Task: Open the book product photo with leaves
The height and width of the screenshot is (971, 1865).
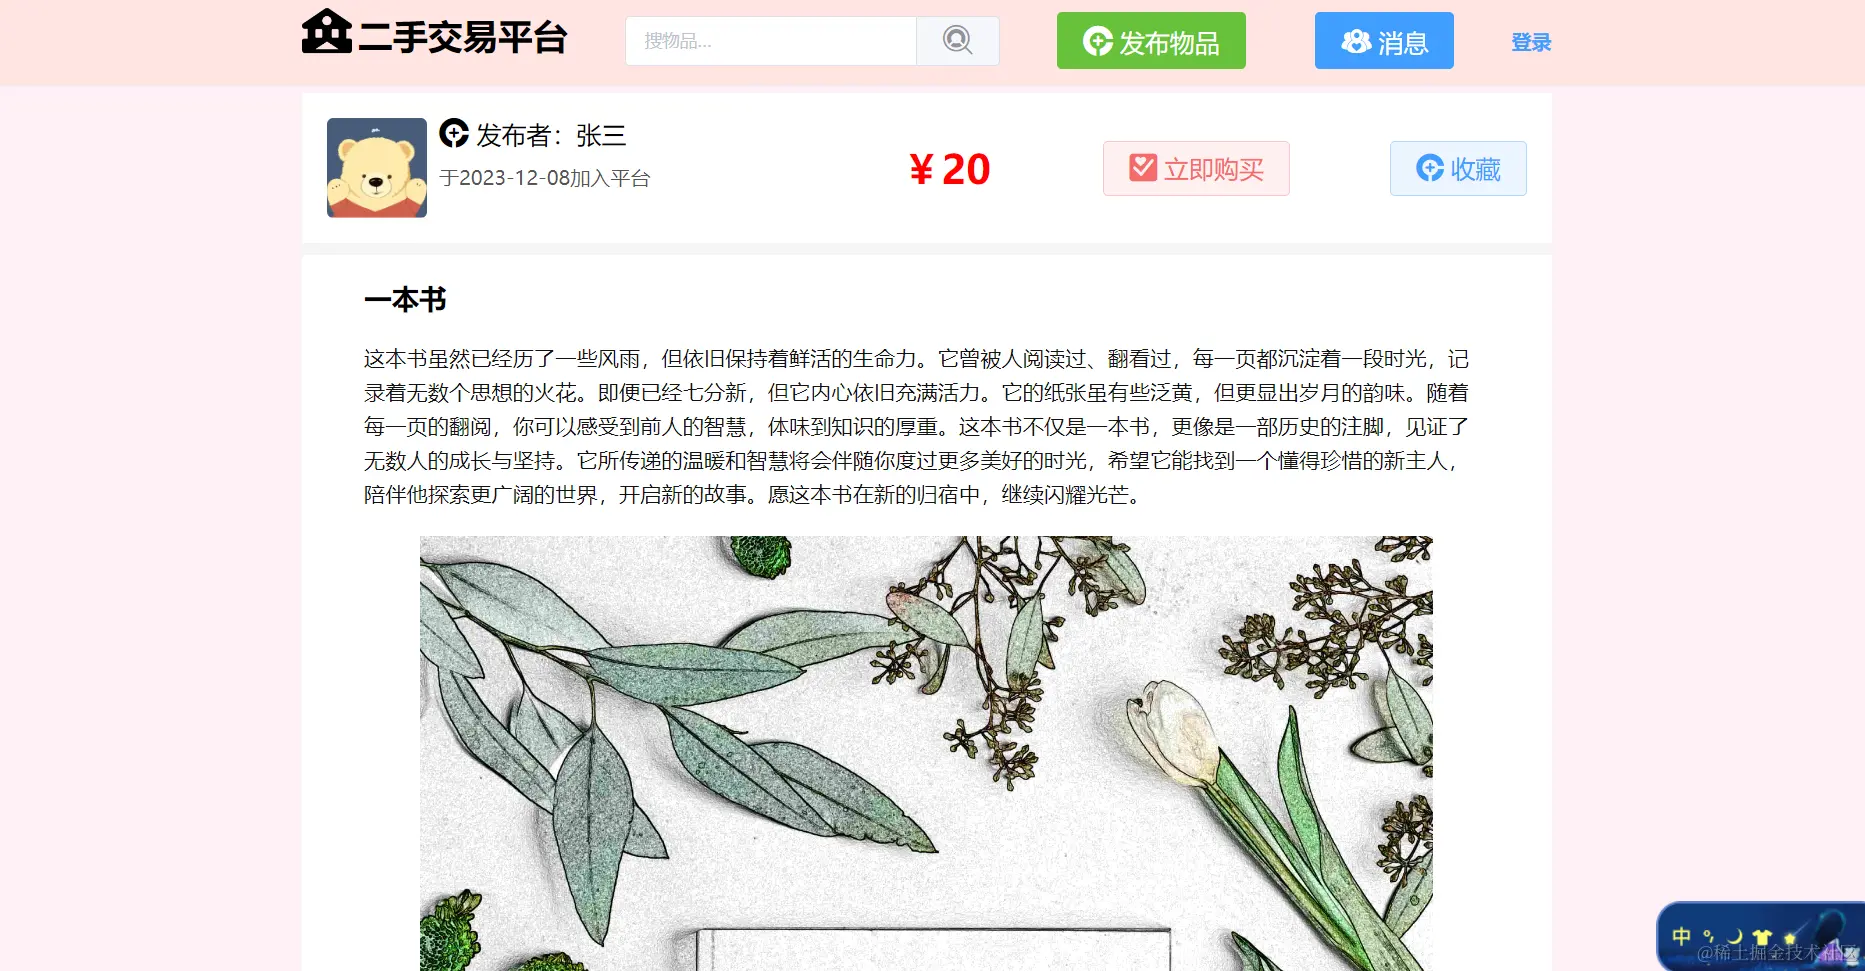Action: (926, 753)
